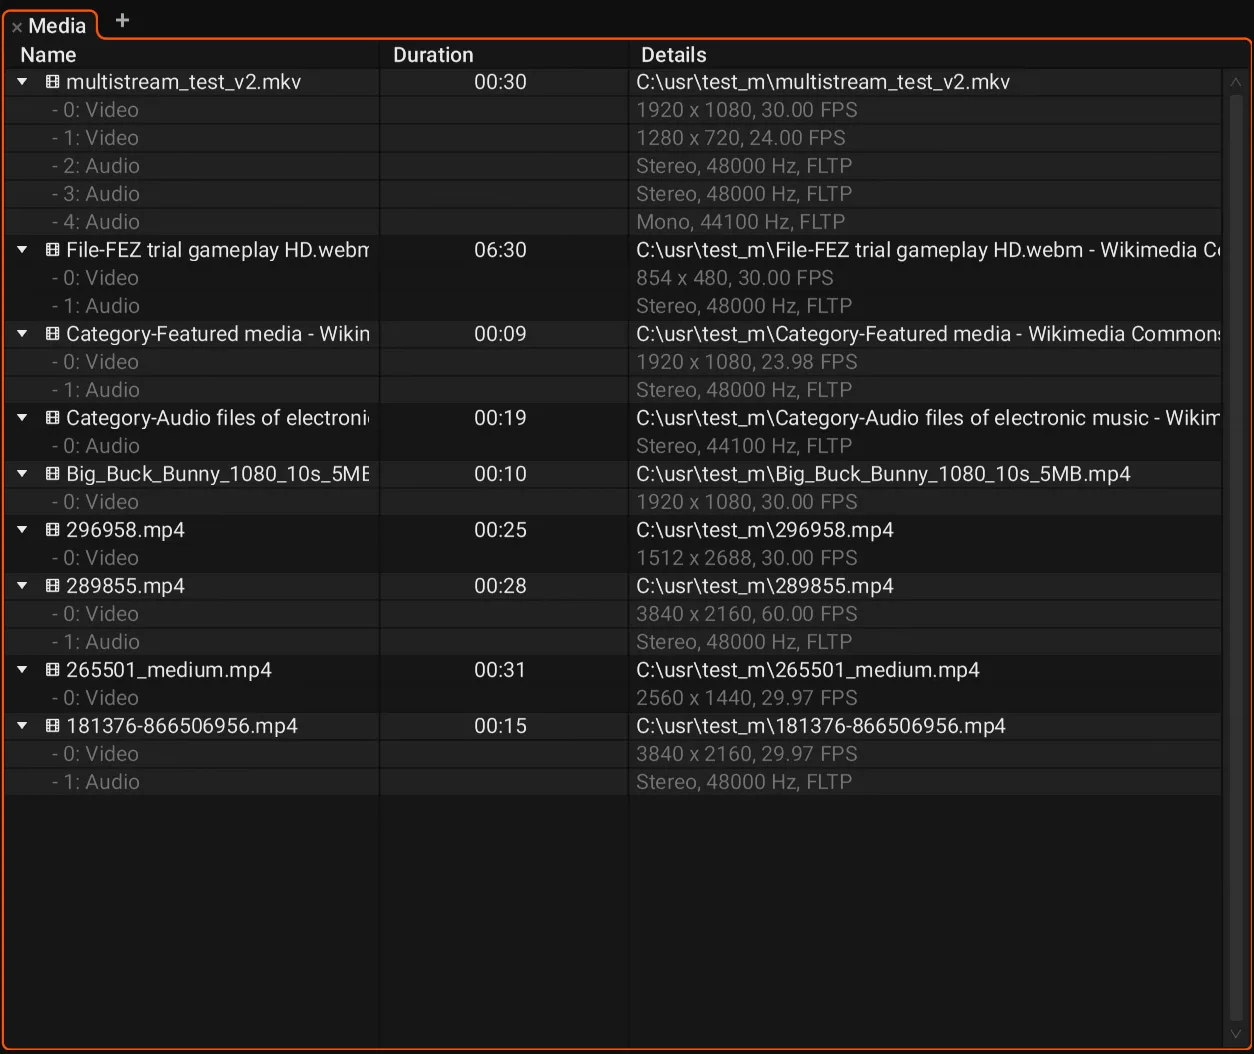Sort by the Details column header

click(674, 55)
